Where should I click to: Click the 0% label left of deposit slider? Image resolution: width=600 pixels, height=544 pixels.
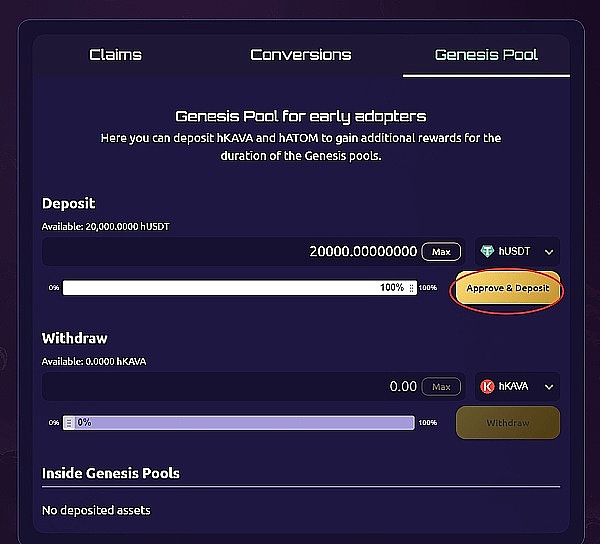pyautogui.click(x=53, y=288)
